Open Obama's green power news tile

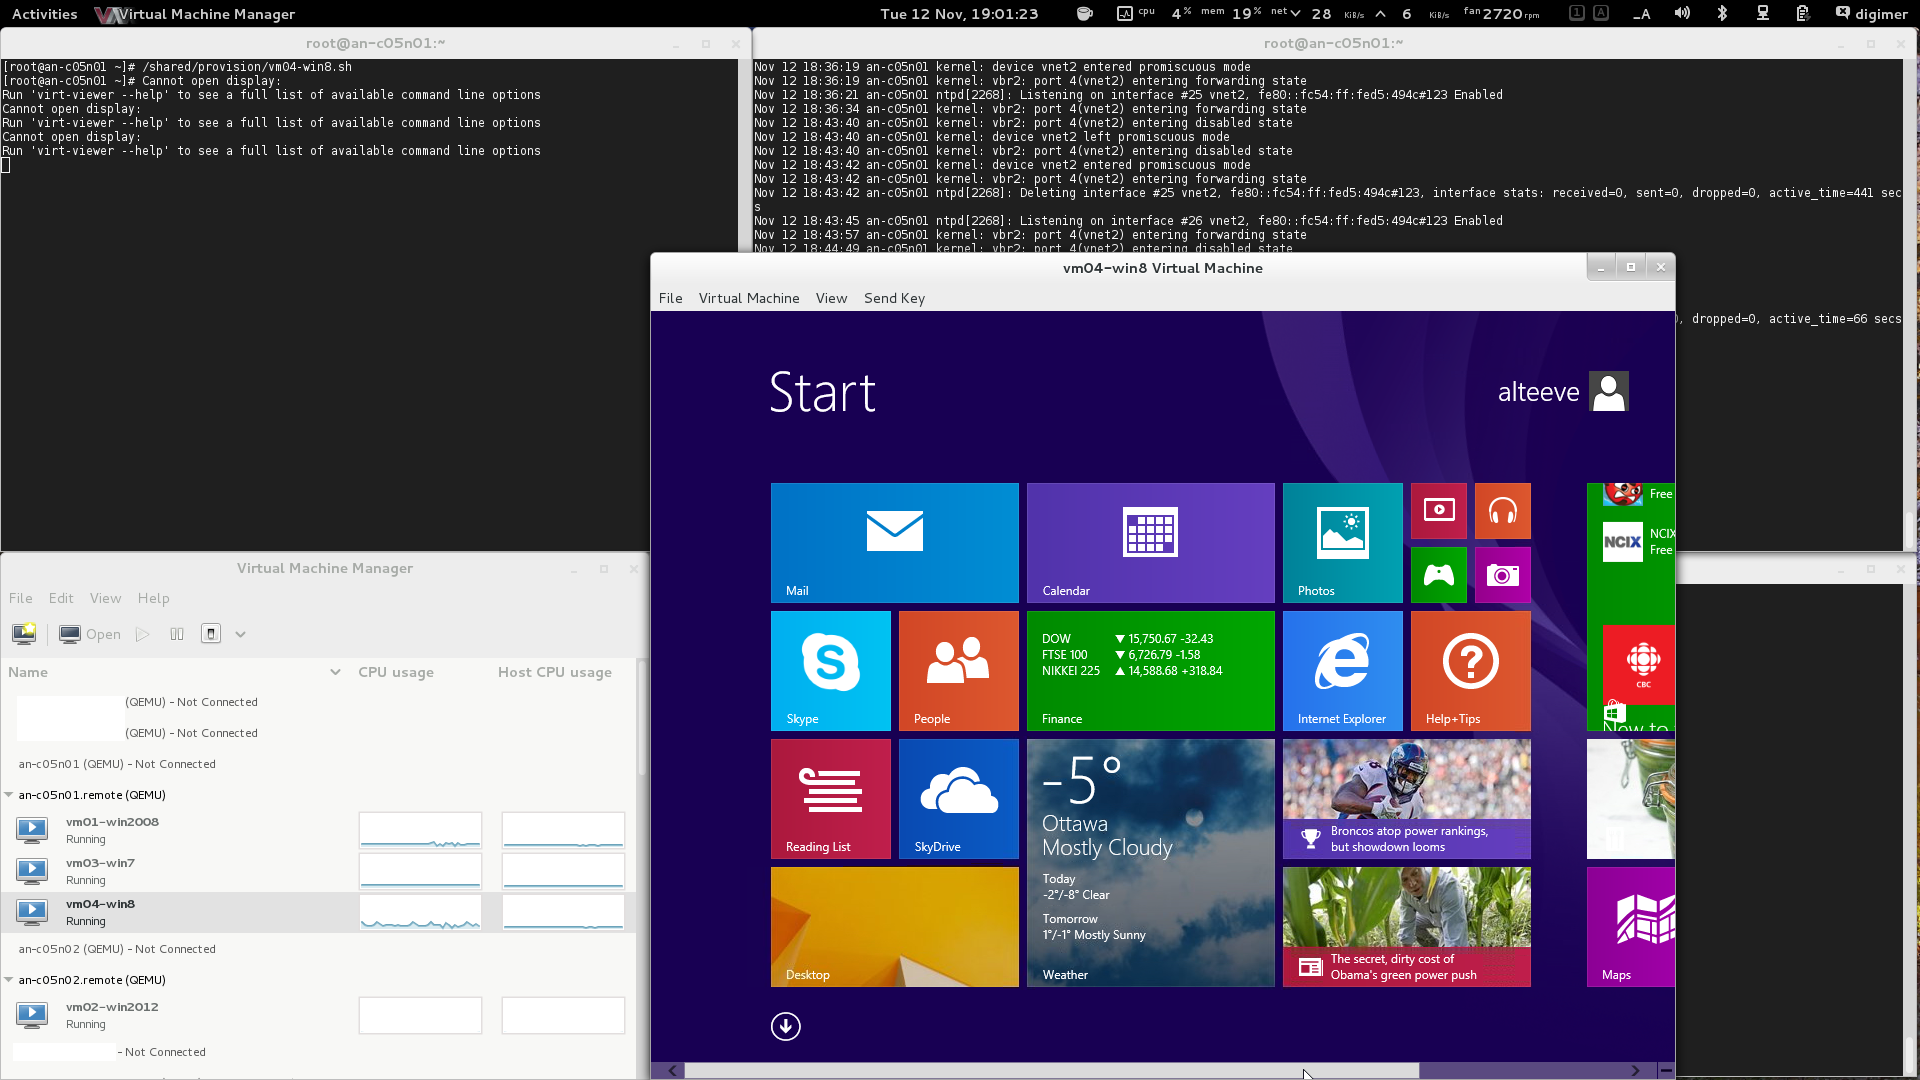point(1406,927)
